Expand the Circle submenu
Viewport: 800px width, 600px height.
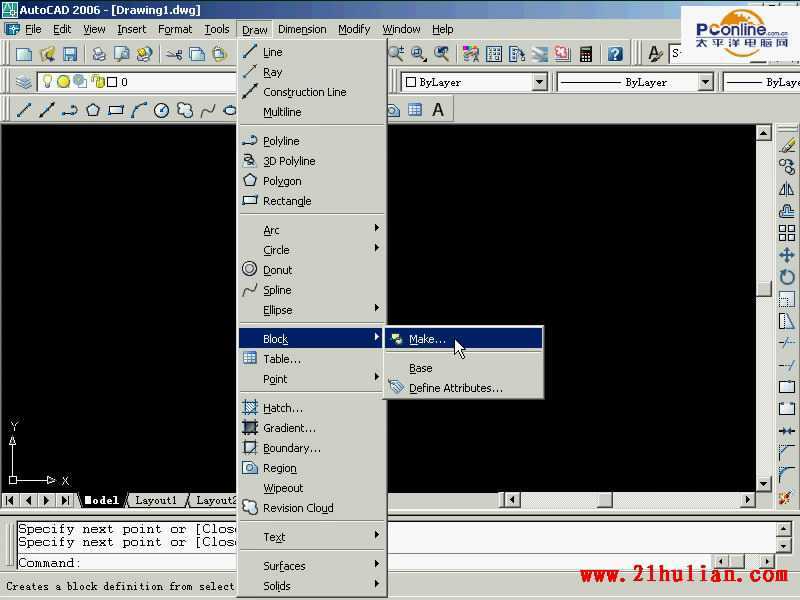pyautogui.click(x=312, y=250)
